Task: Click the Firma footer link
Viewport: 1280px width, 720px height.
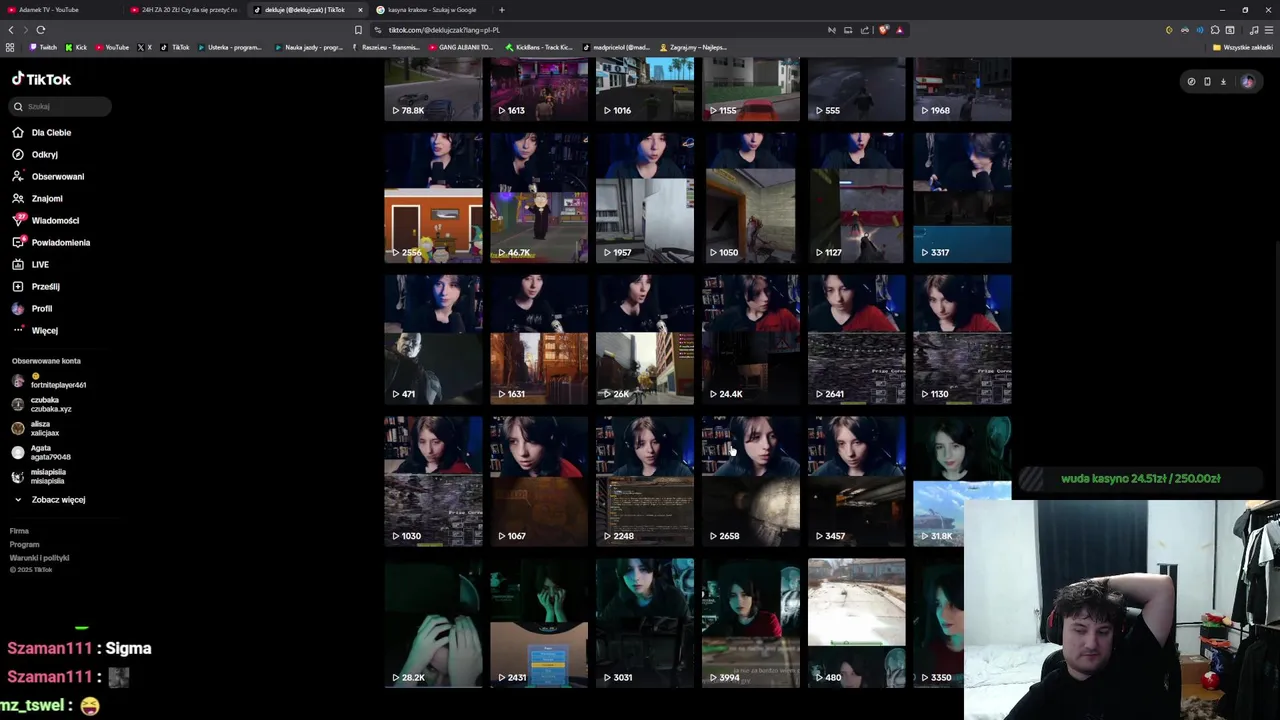Action: [19, 531]
